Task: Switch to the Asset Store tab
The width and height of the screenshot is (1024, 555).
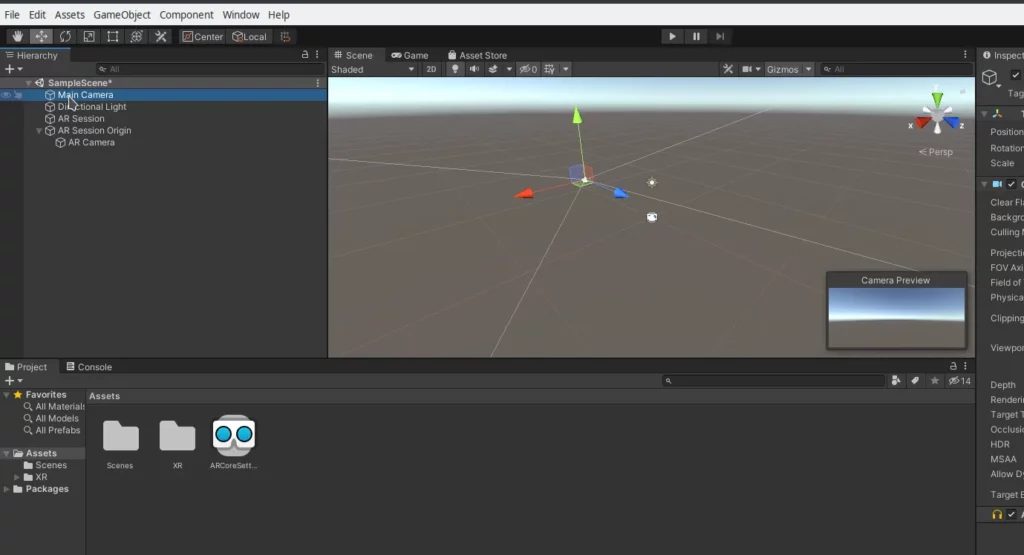Action: (x=477, y=56)
